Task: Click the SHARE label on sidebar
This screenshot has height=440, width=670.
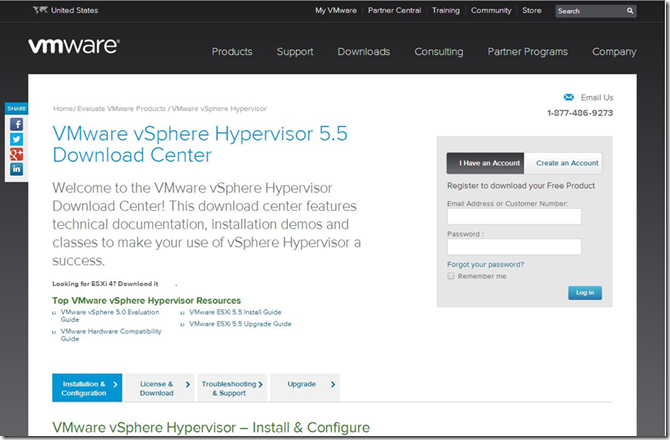Action: [16, 109]
